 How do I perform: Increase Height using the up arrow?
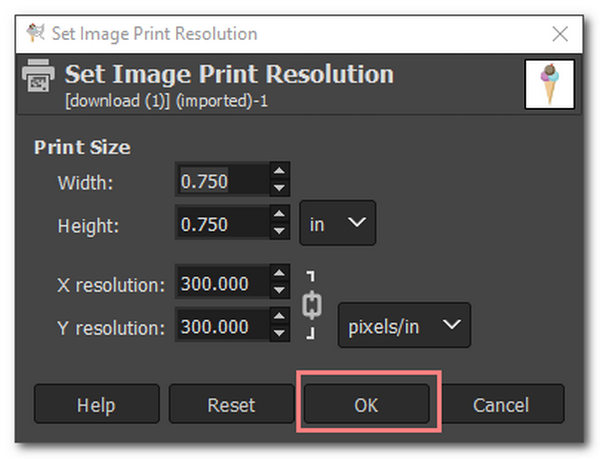[280, 213]
